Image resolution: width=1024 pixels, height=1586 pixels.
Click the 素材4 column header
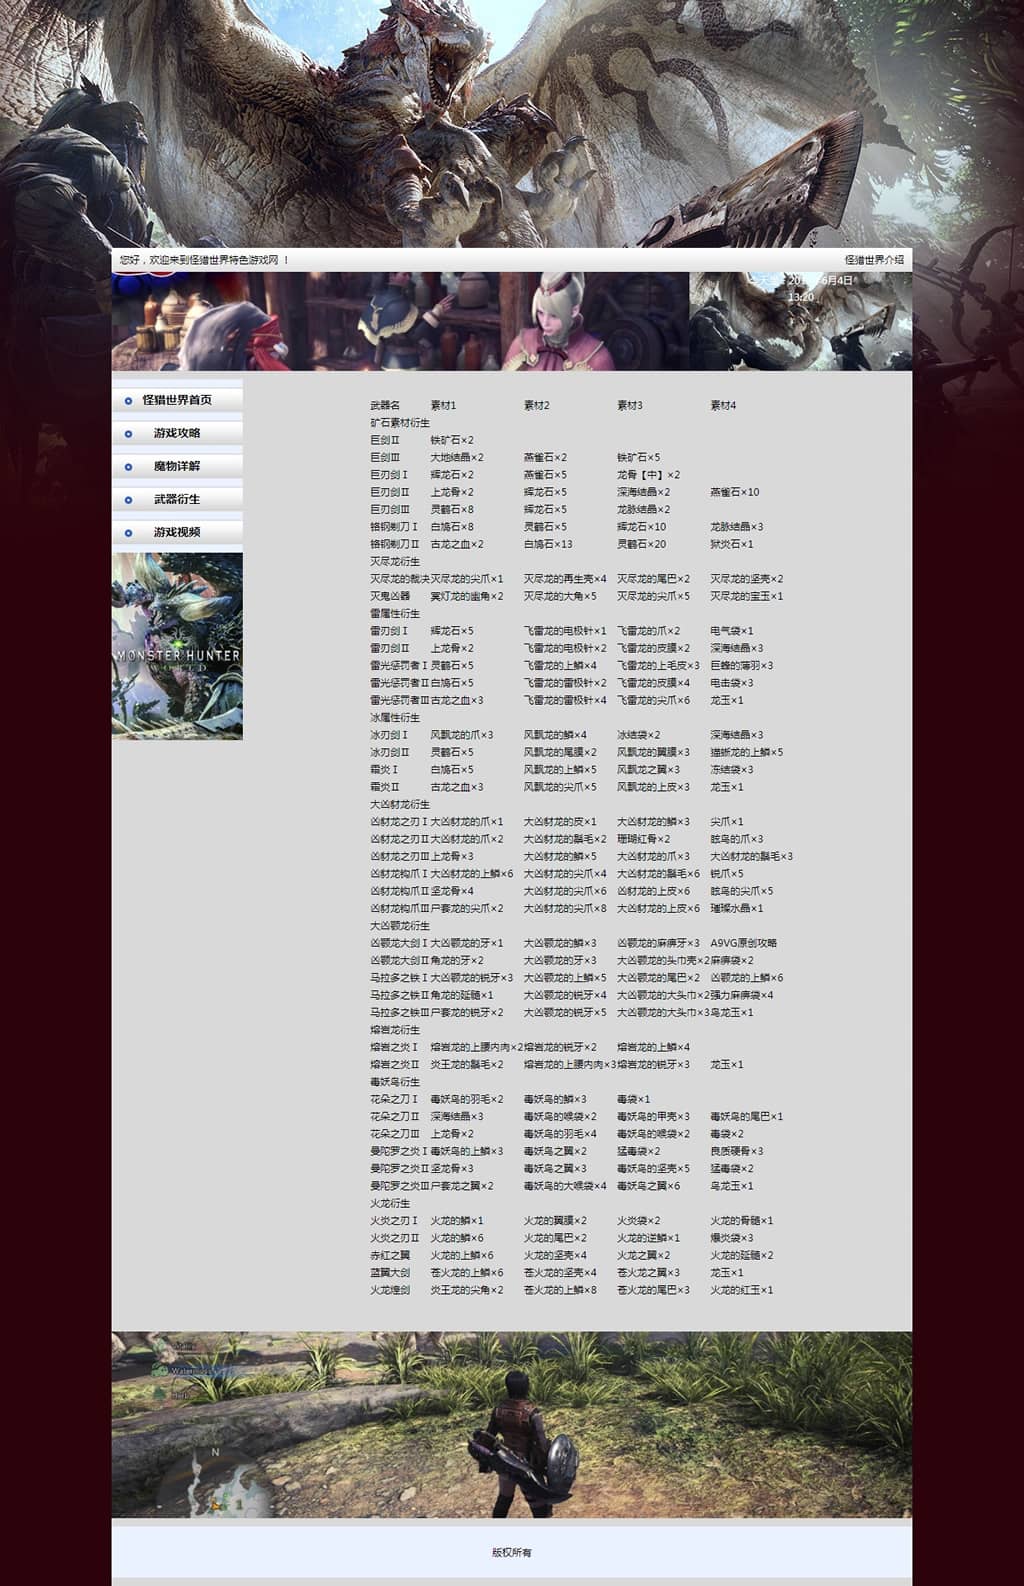723,406
